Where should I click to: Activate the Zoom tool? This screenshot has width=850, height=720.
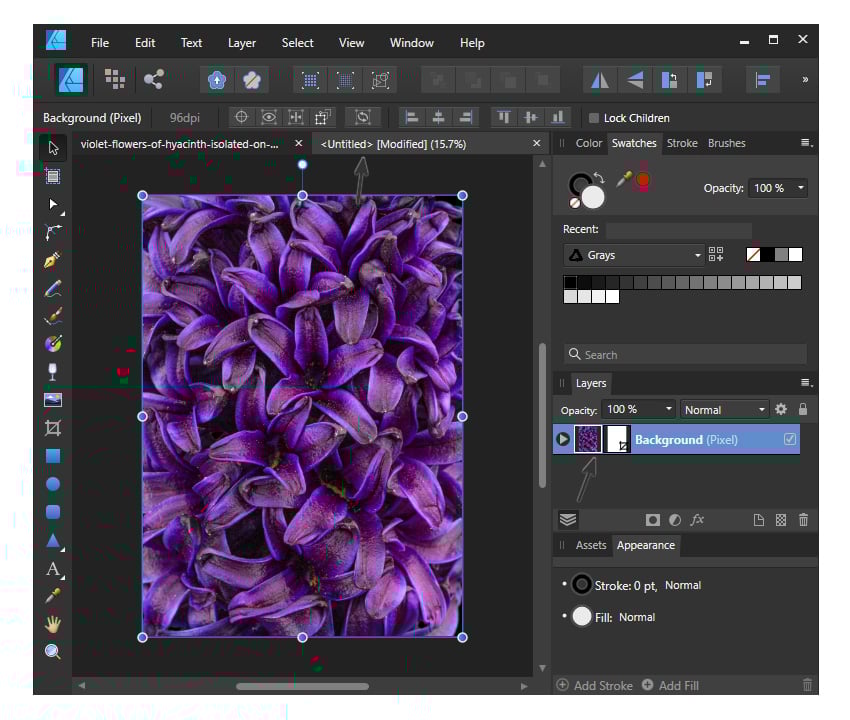click(x=53, y=652)
